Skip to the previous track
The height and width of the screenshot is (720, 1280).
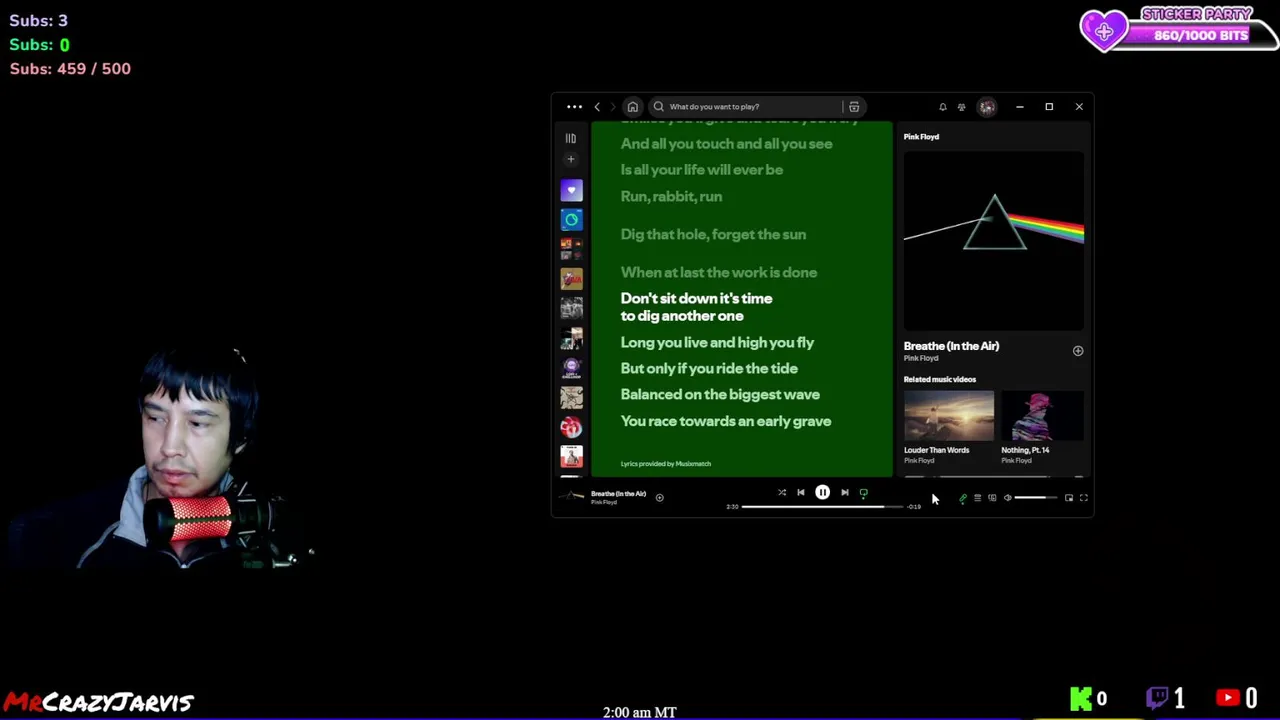pos(801,492)
